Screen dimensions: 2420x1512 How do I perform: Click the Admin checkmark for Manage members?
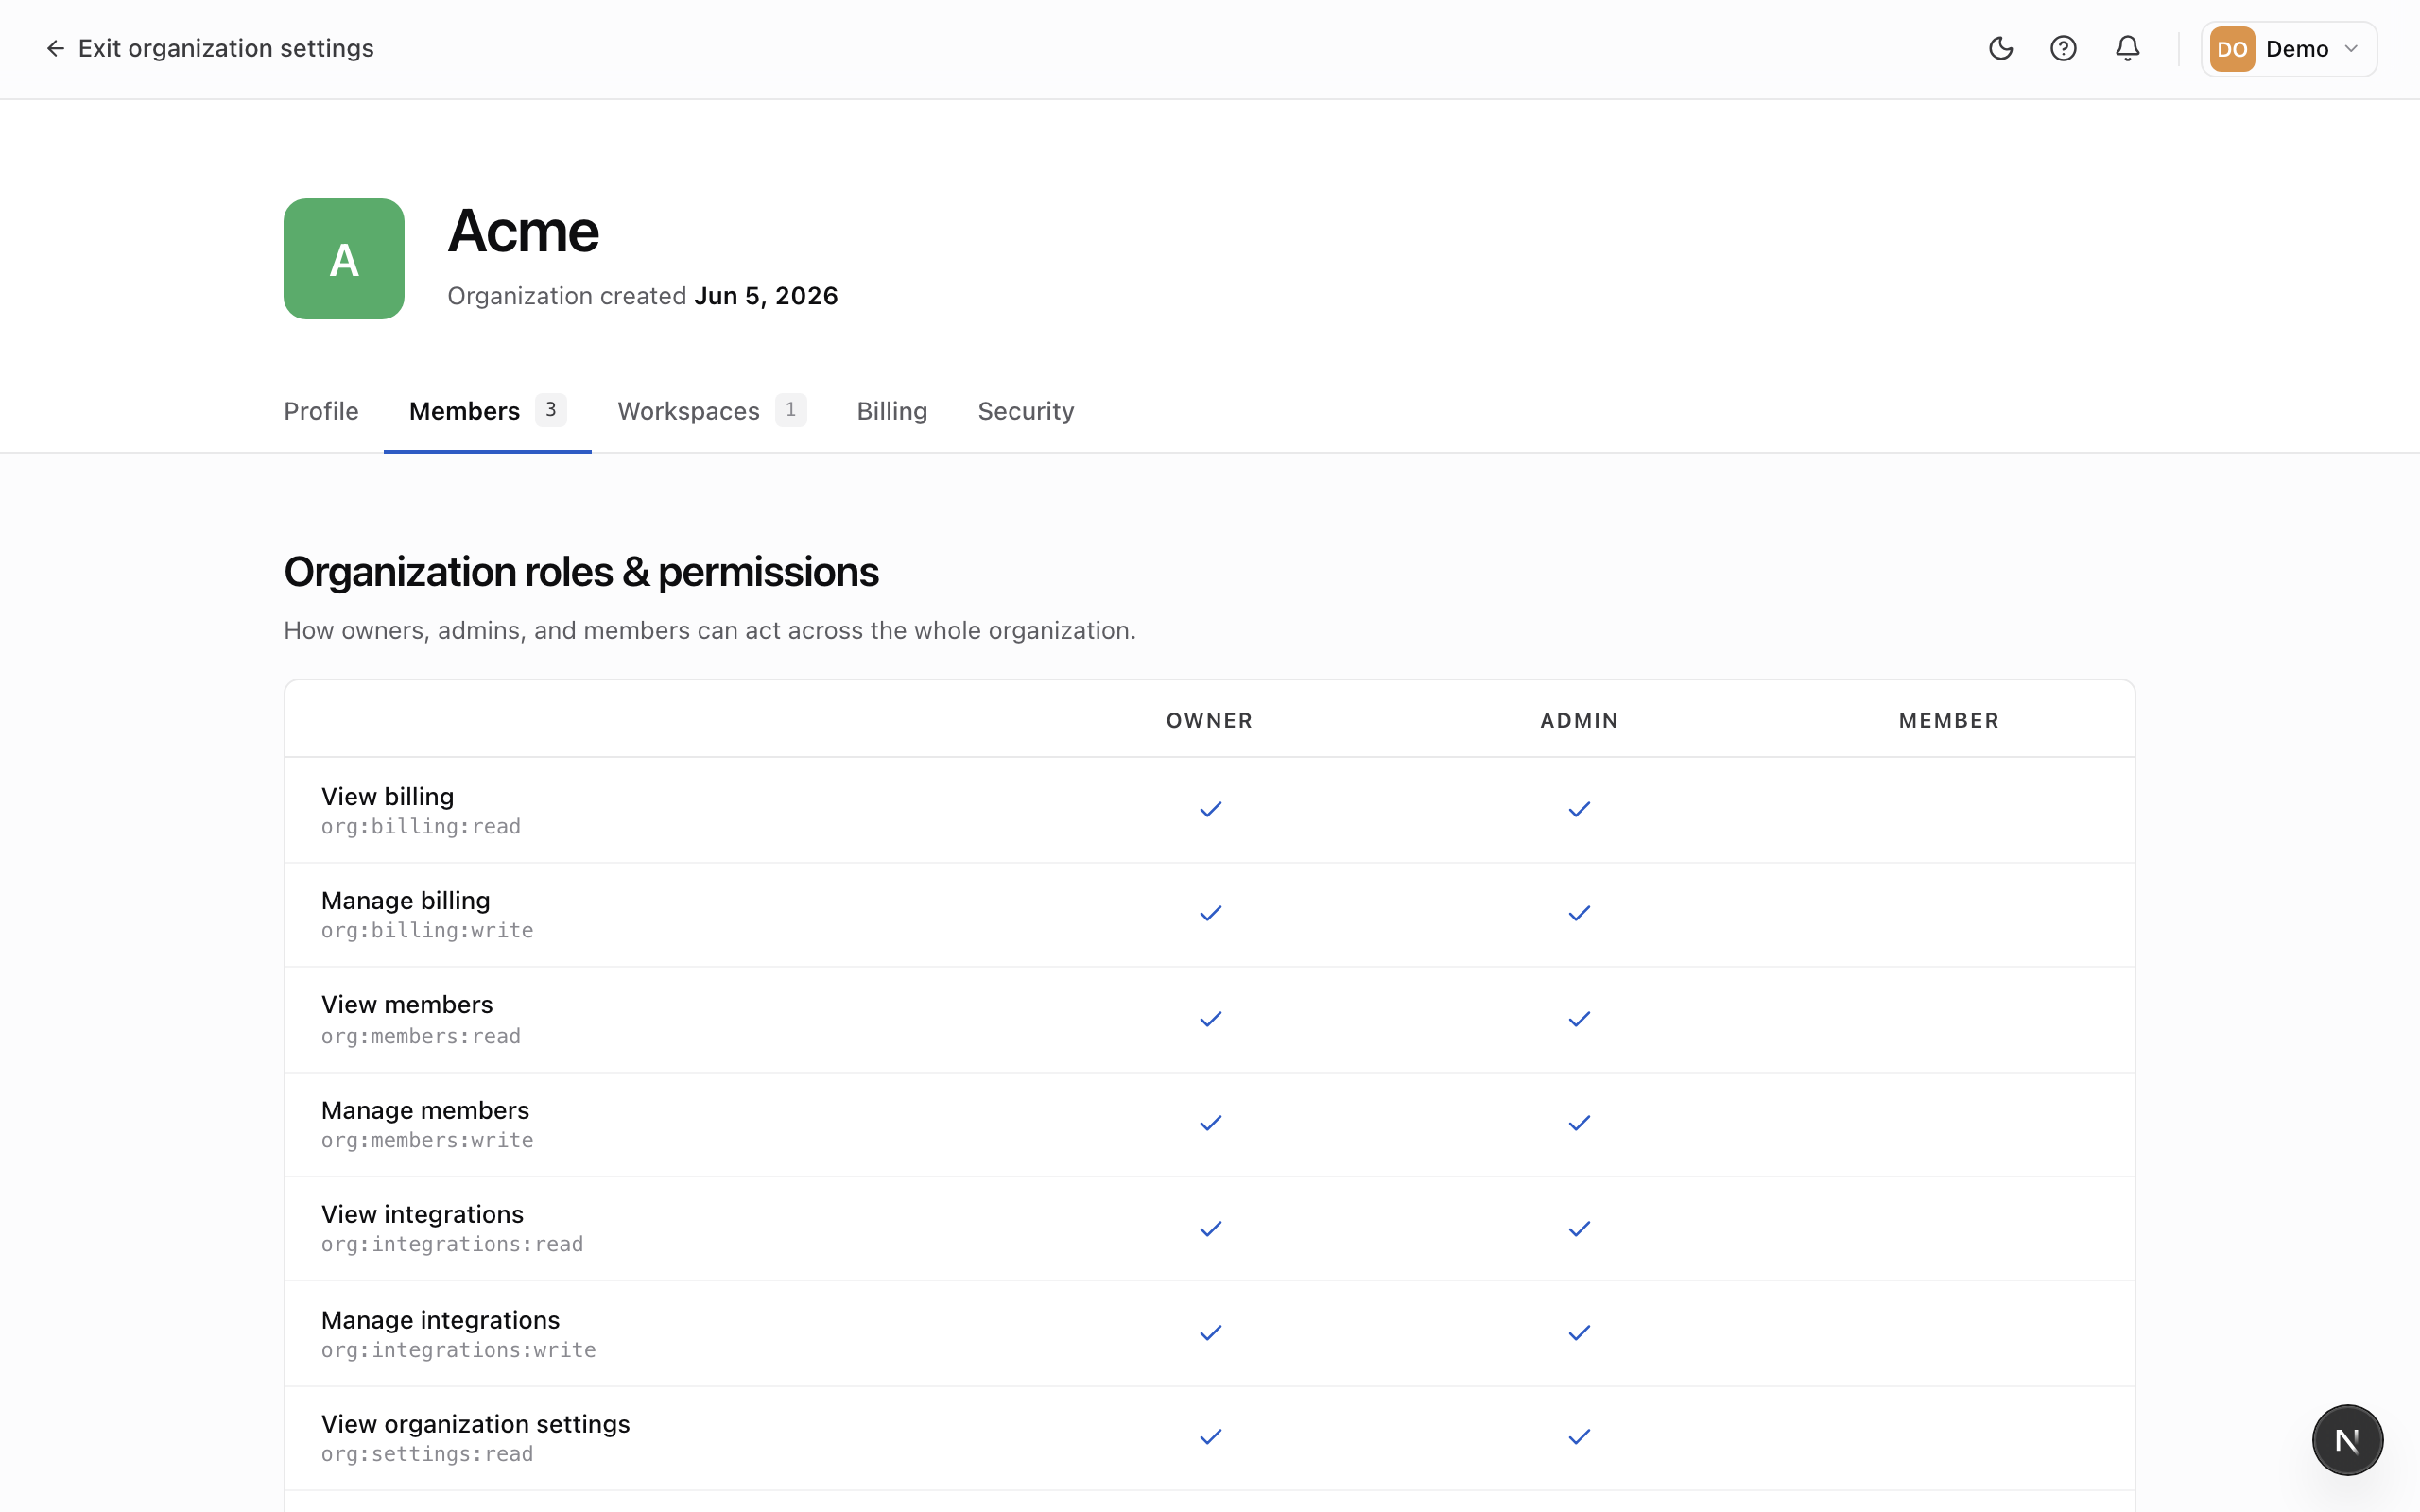(1579, 1123)
